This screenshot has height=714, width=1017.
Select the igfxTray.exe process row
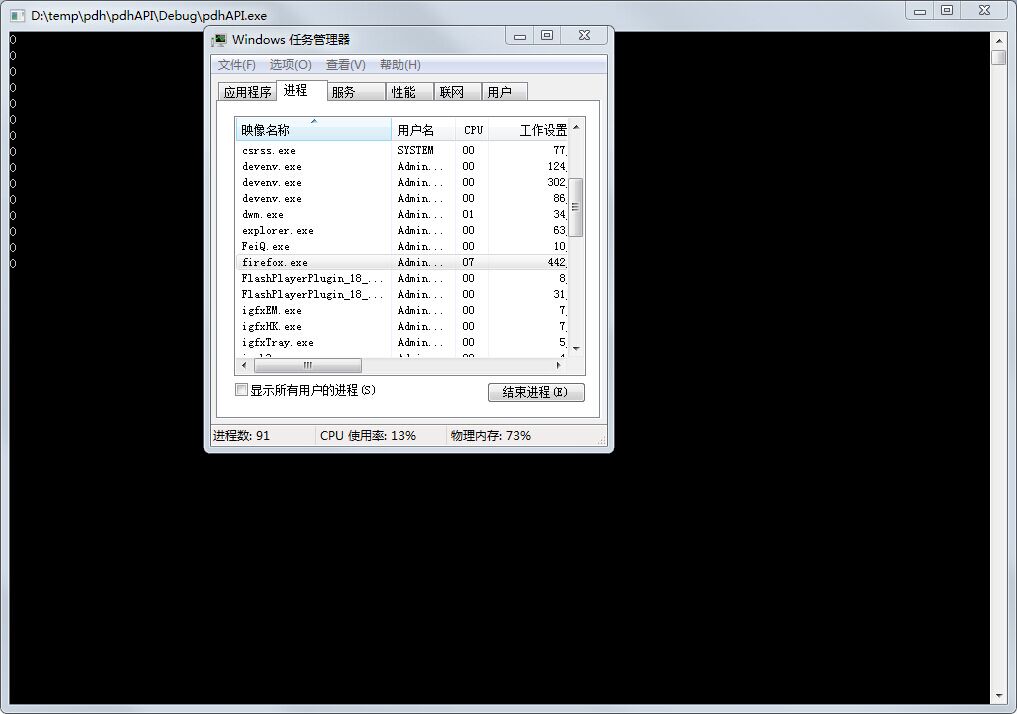tap(401, 342)
